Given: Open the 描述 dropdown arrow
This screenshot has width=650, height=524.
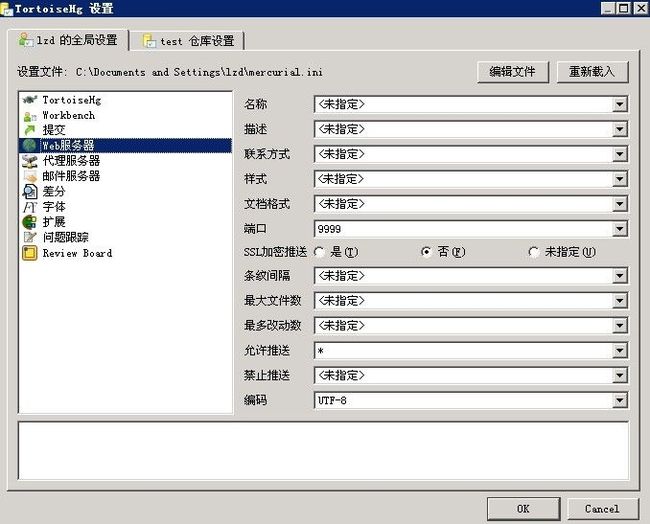Looking at the screenshot, I should point(619,129).
